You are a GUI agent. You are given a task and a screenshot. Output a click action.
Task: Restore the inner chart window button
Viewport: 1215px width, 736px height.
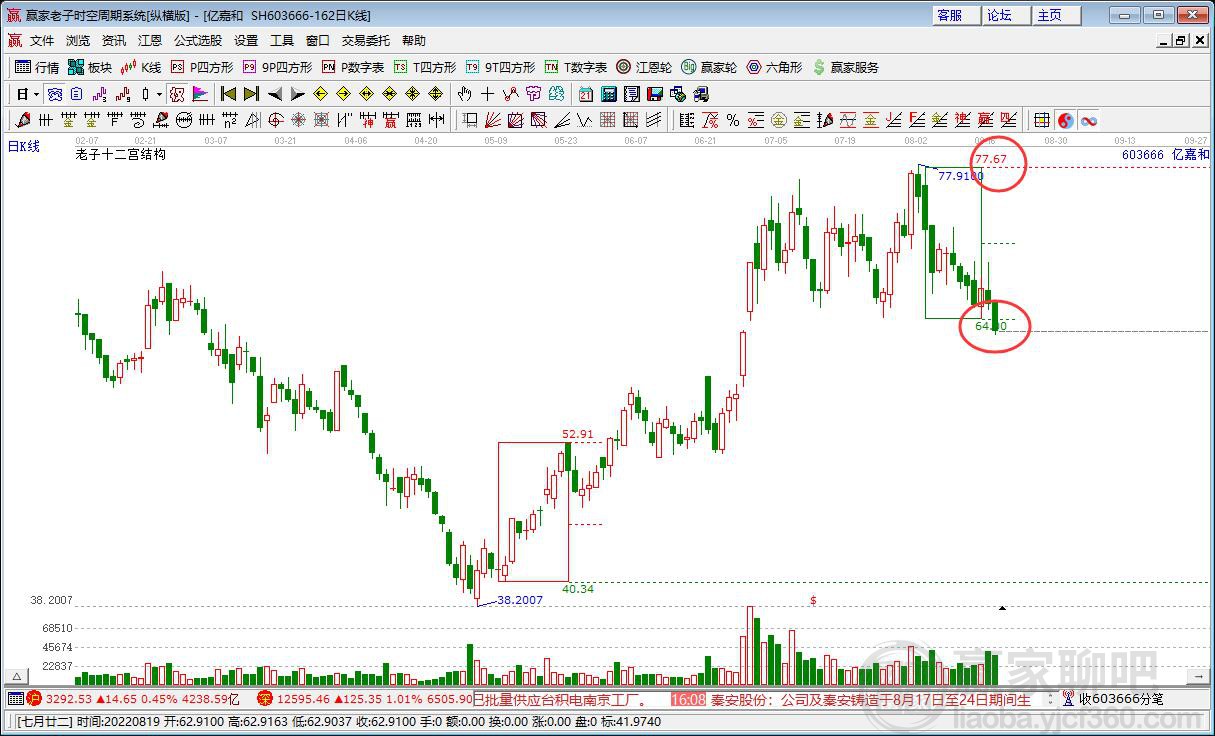pos(1181,41)
